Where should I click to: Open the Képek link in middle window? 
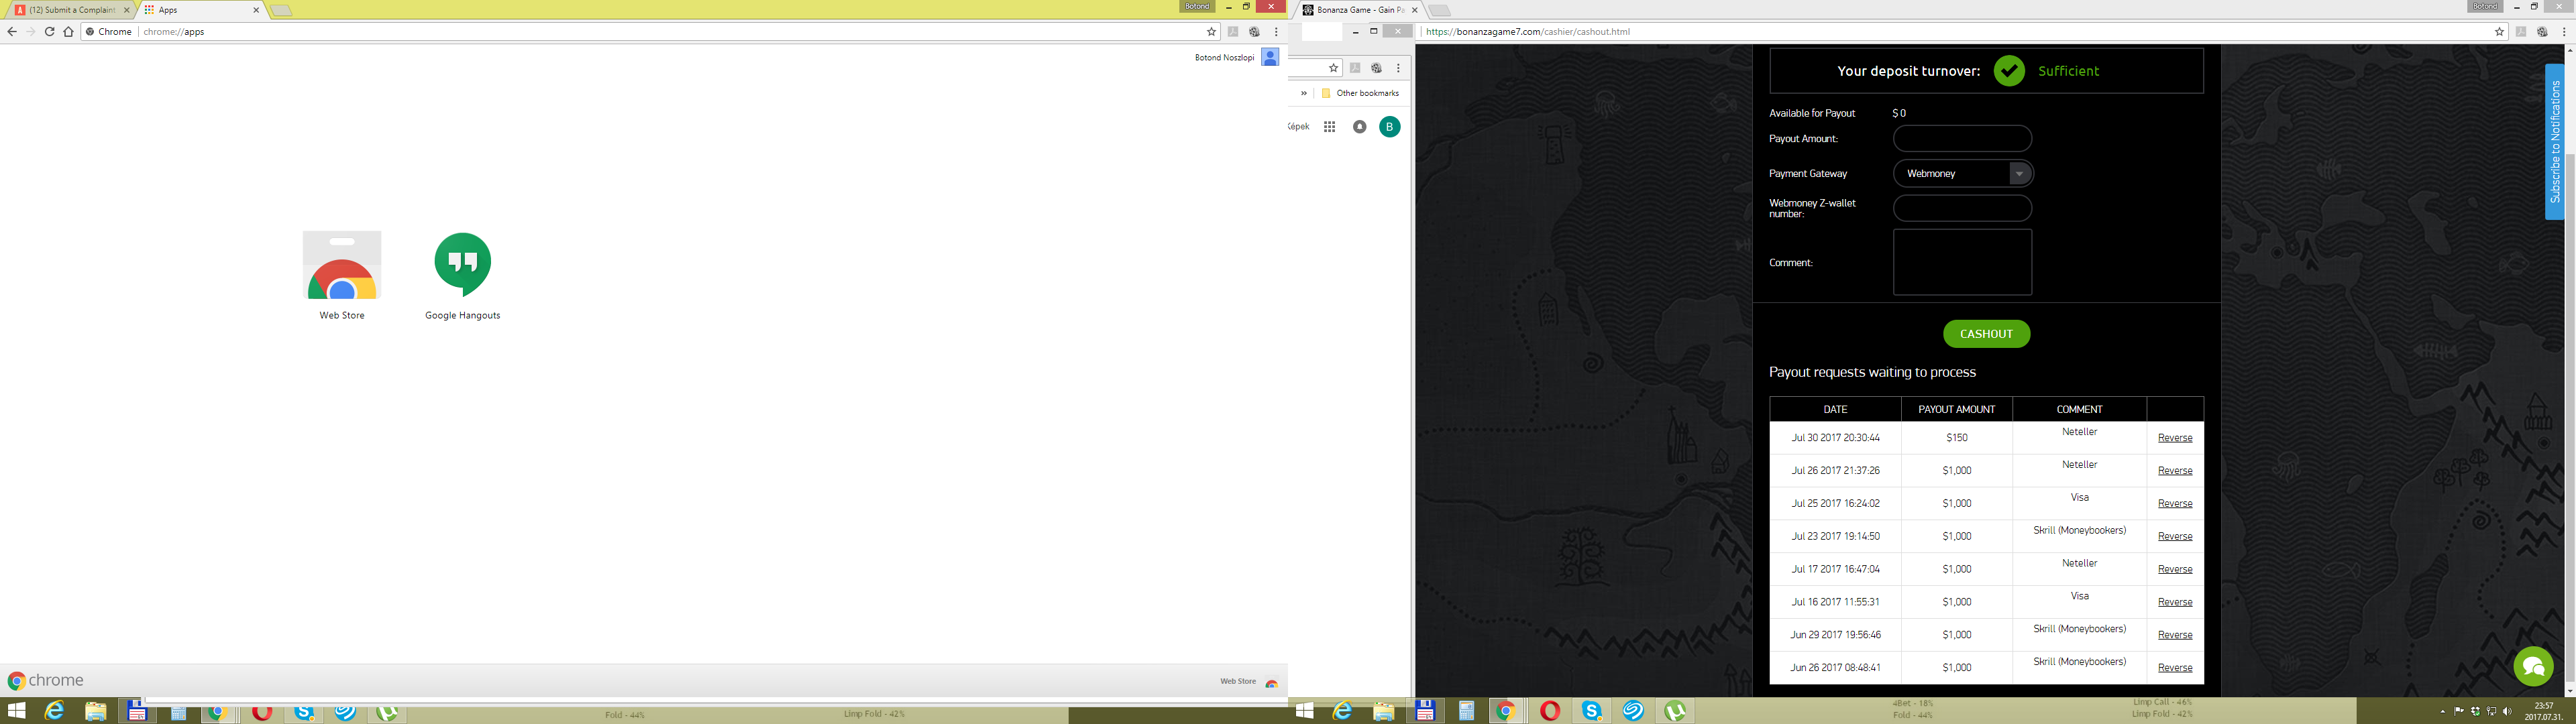click(1299, 127)
